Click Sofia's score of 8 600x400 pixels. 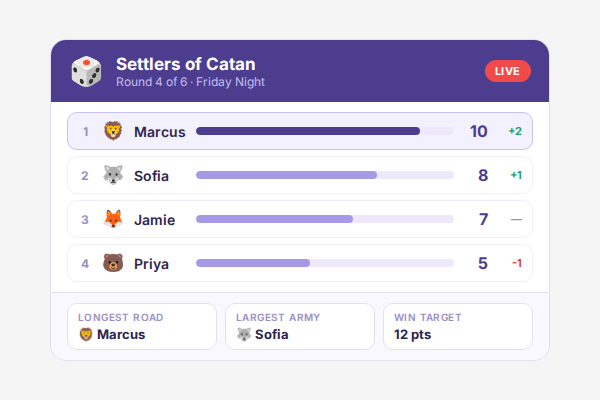[483, 175]
